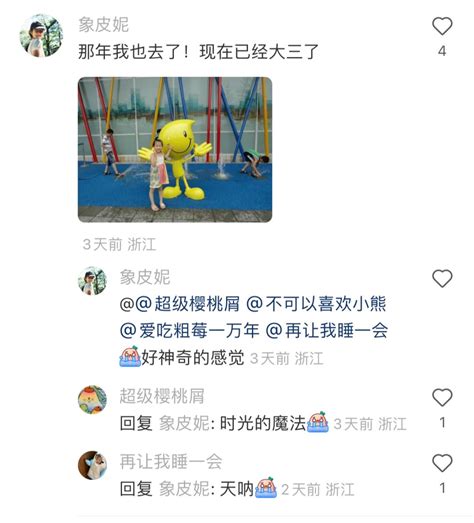Tap the username 超级樱桃屑 above the reply

click(x=162, y=396)
